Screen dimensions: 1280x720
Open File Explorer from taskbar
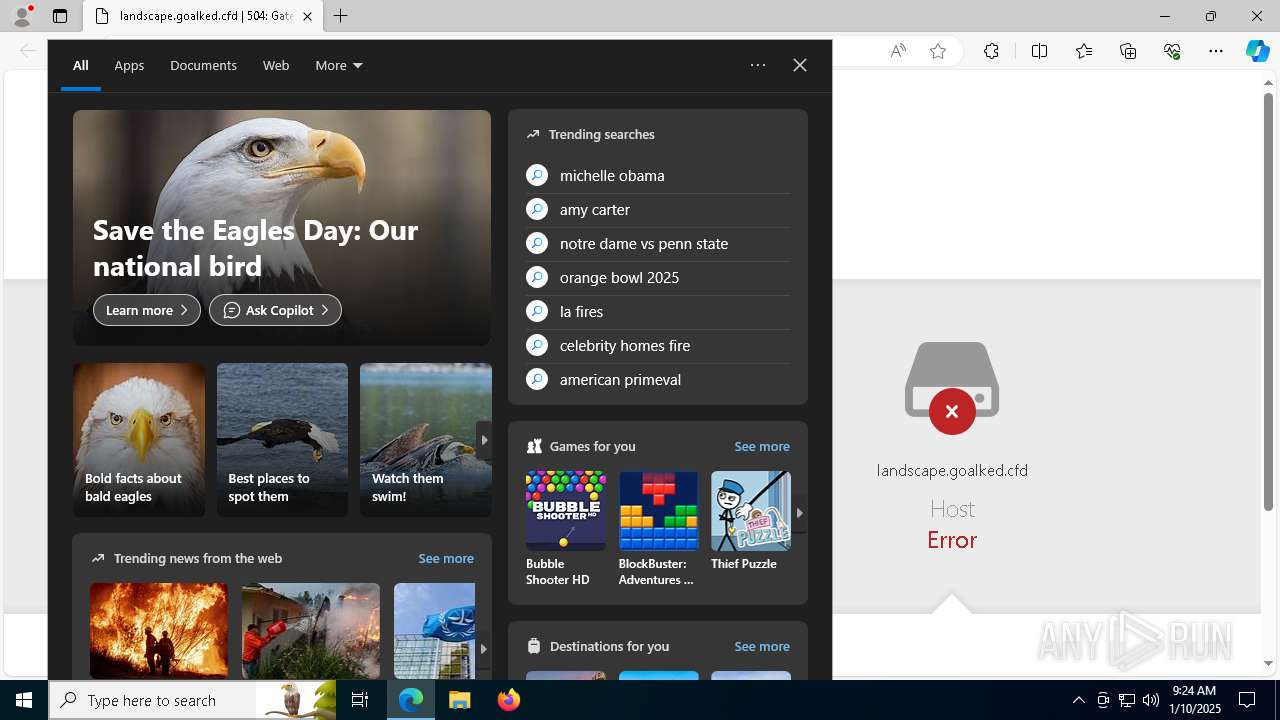point(459,700)
